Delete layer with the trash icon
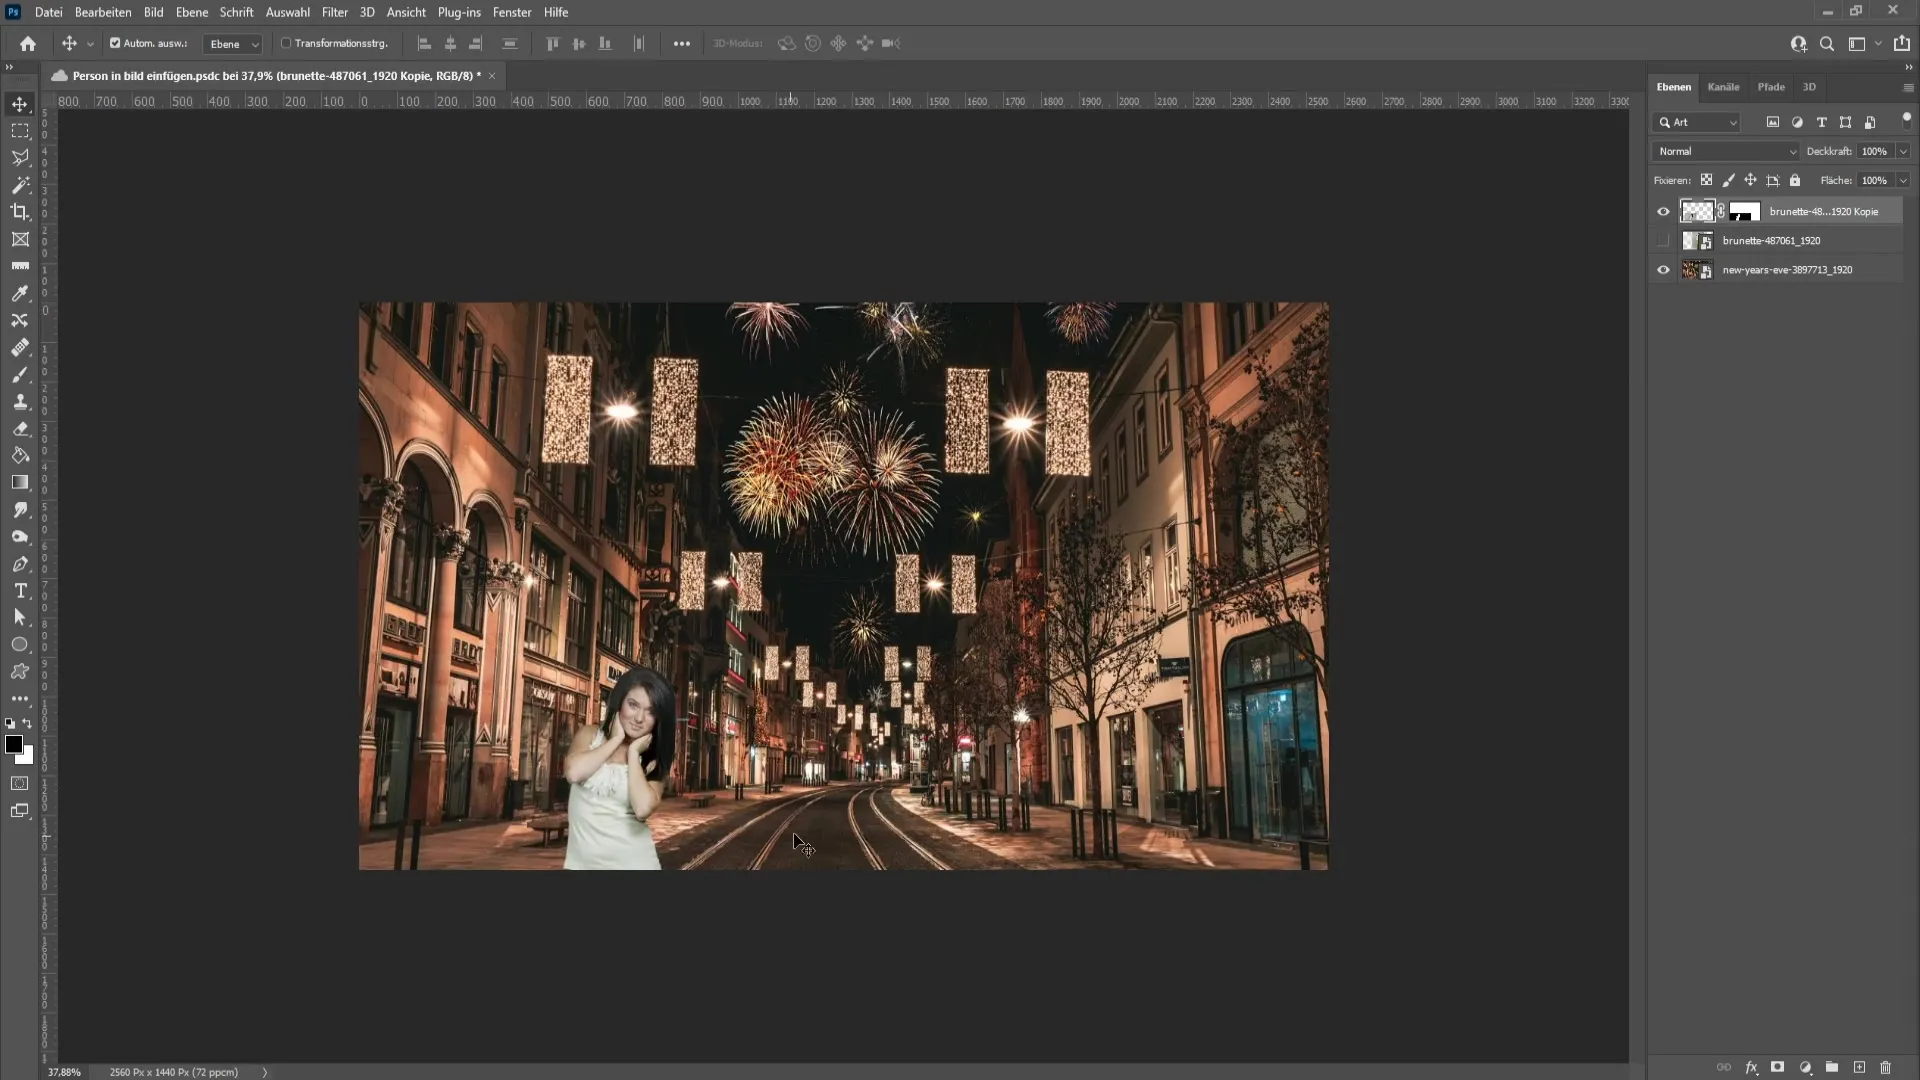The image size is (1920, 1080). (x=1886, y=1067)
